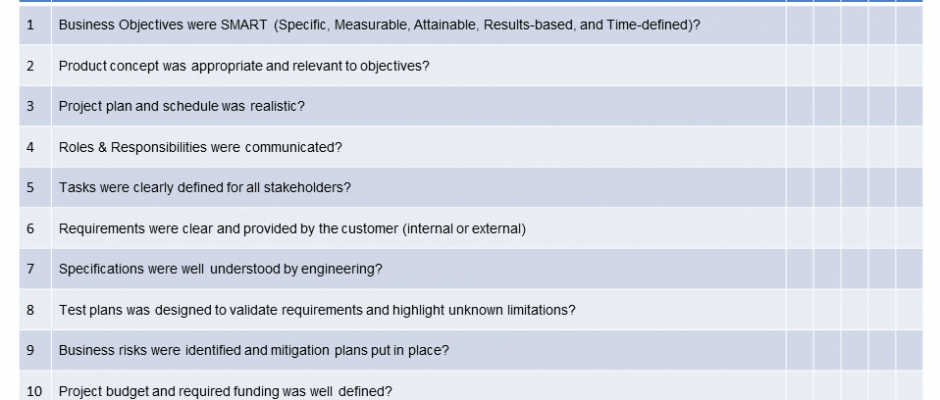Click the Tasks were clearly defined question
The height and width of the screenshot is (400, 940).
pyautogui.click(x=204, y=187)
